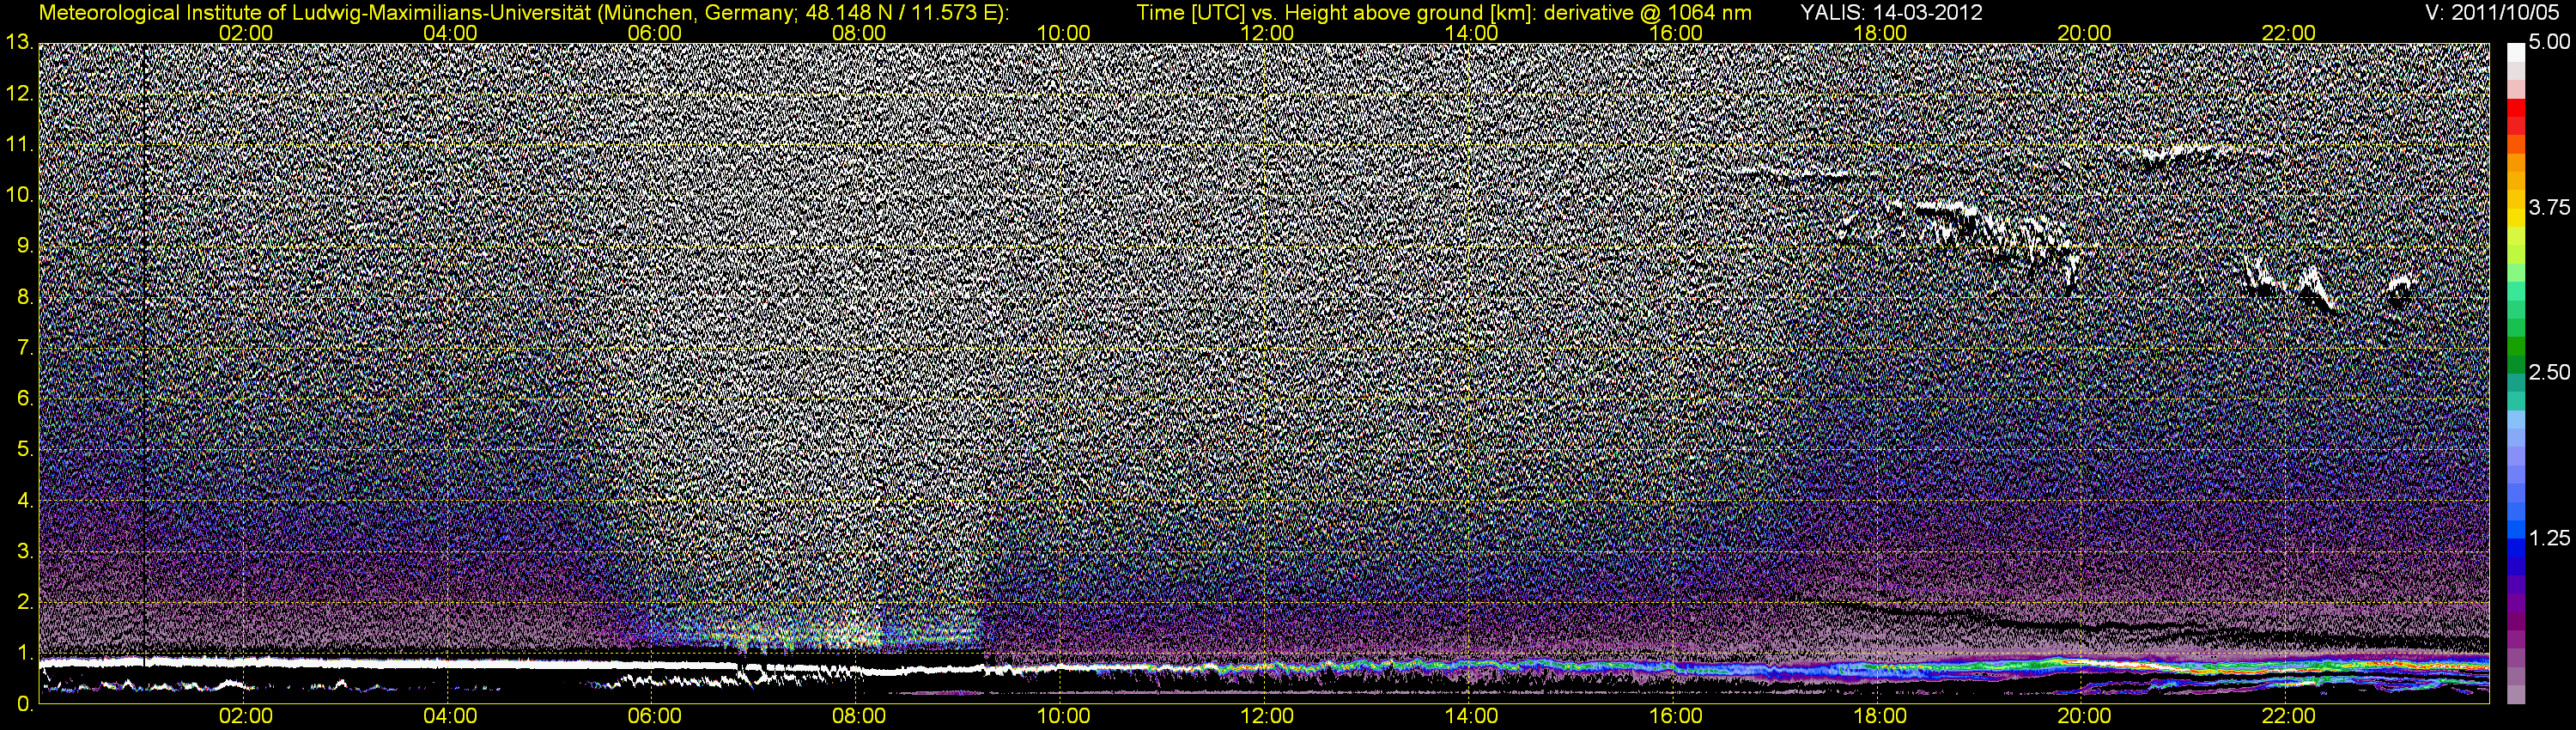
Task: Click the 18:00 label on top axis
Action: 1880,33
